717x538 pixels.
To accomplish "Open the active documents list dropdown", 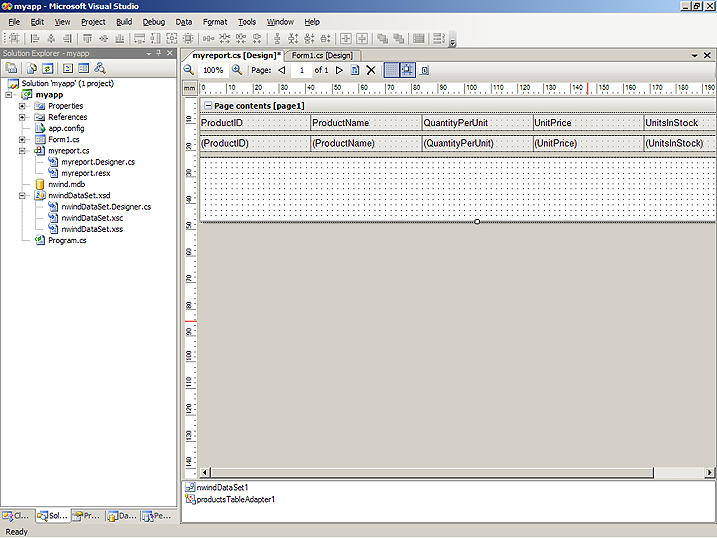I will pos(695,55).
